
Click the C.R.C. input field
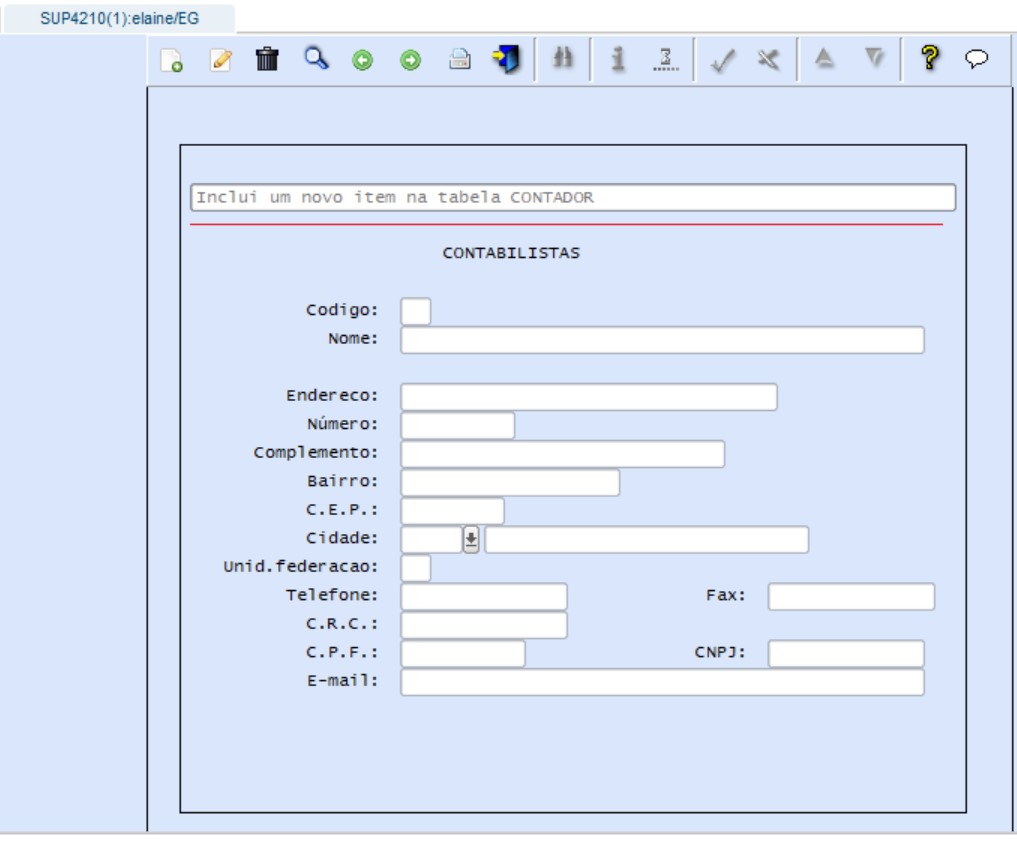click(x=484, y=625)
